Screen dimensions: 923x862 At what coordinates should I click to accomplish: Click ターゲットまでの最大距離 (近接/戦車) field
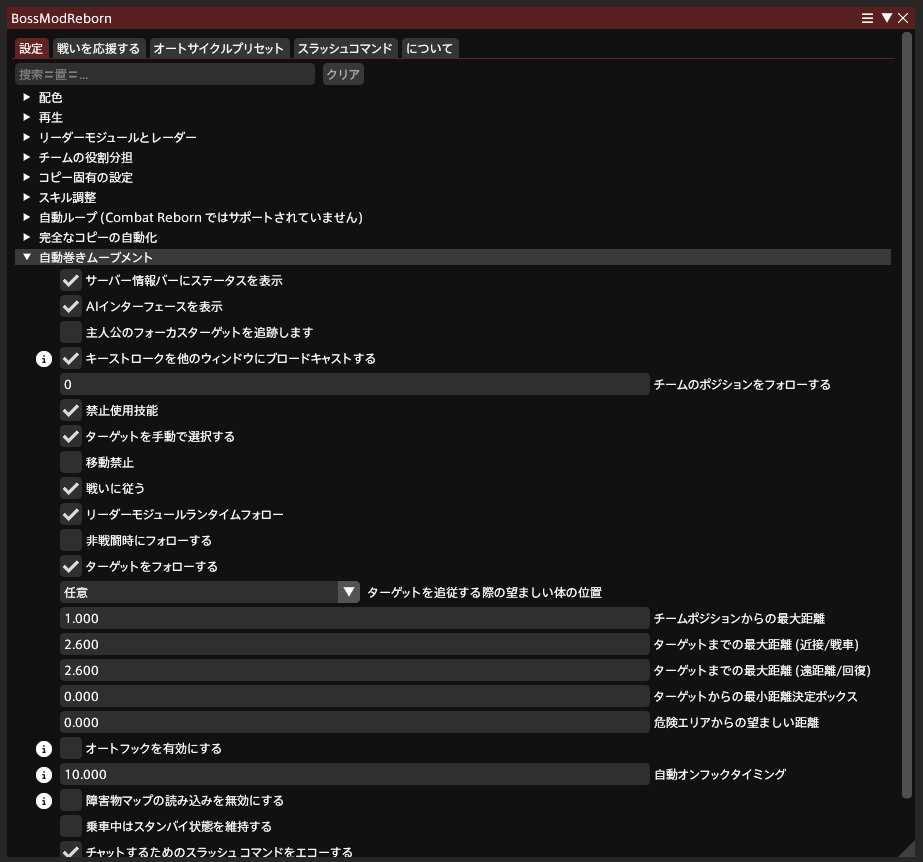355,644
